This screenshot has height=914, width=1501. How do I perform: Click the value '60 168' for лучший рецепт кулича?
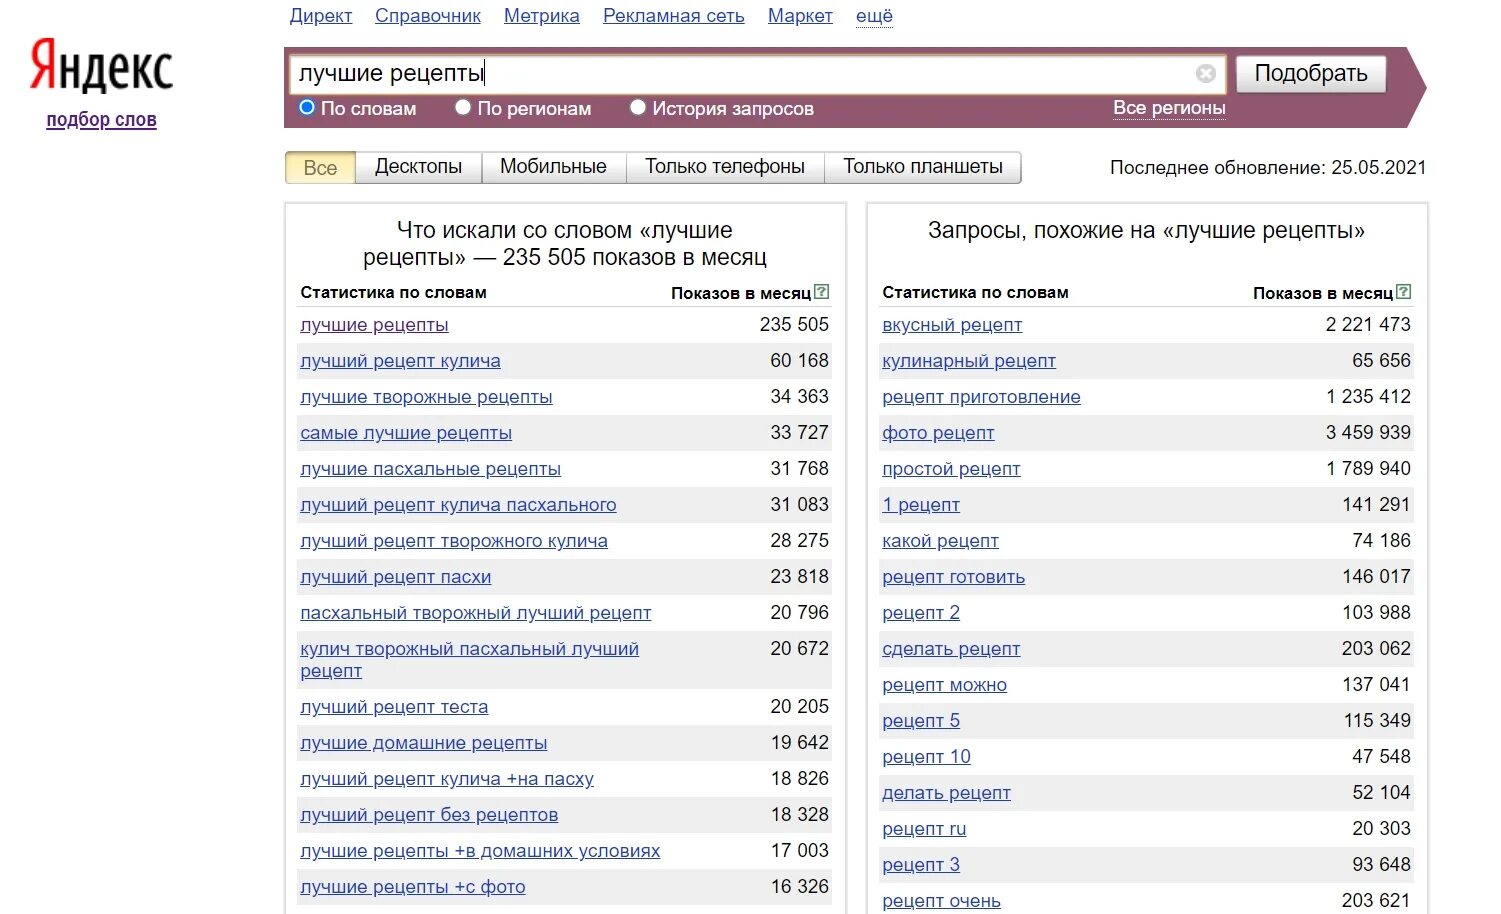pos(799,360)
